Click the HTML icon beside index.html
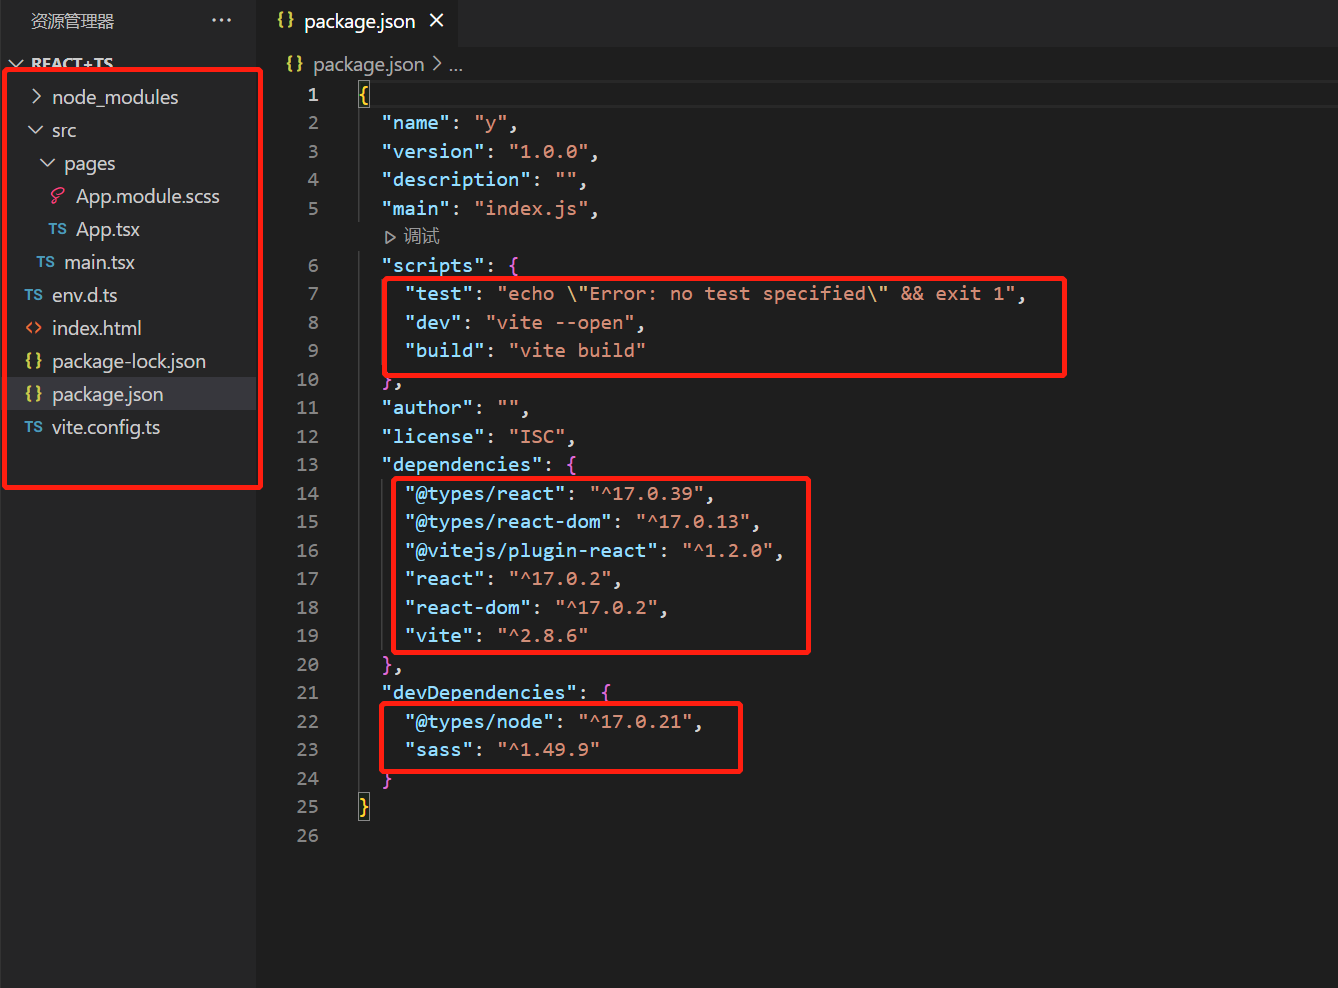 pos(34,328)
